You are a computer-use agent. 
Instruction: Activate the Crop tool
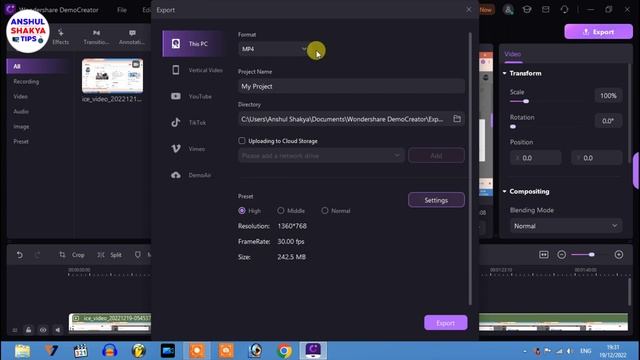[72, 255]
